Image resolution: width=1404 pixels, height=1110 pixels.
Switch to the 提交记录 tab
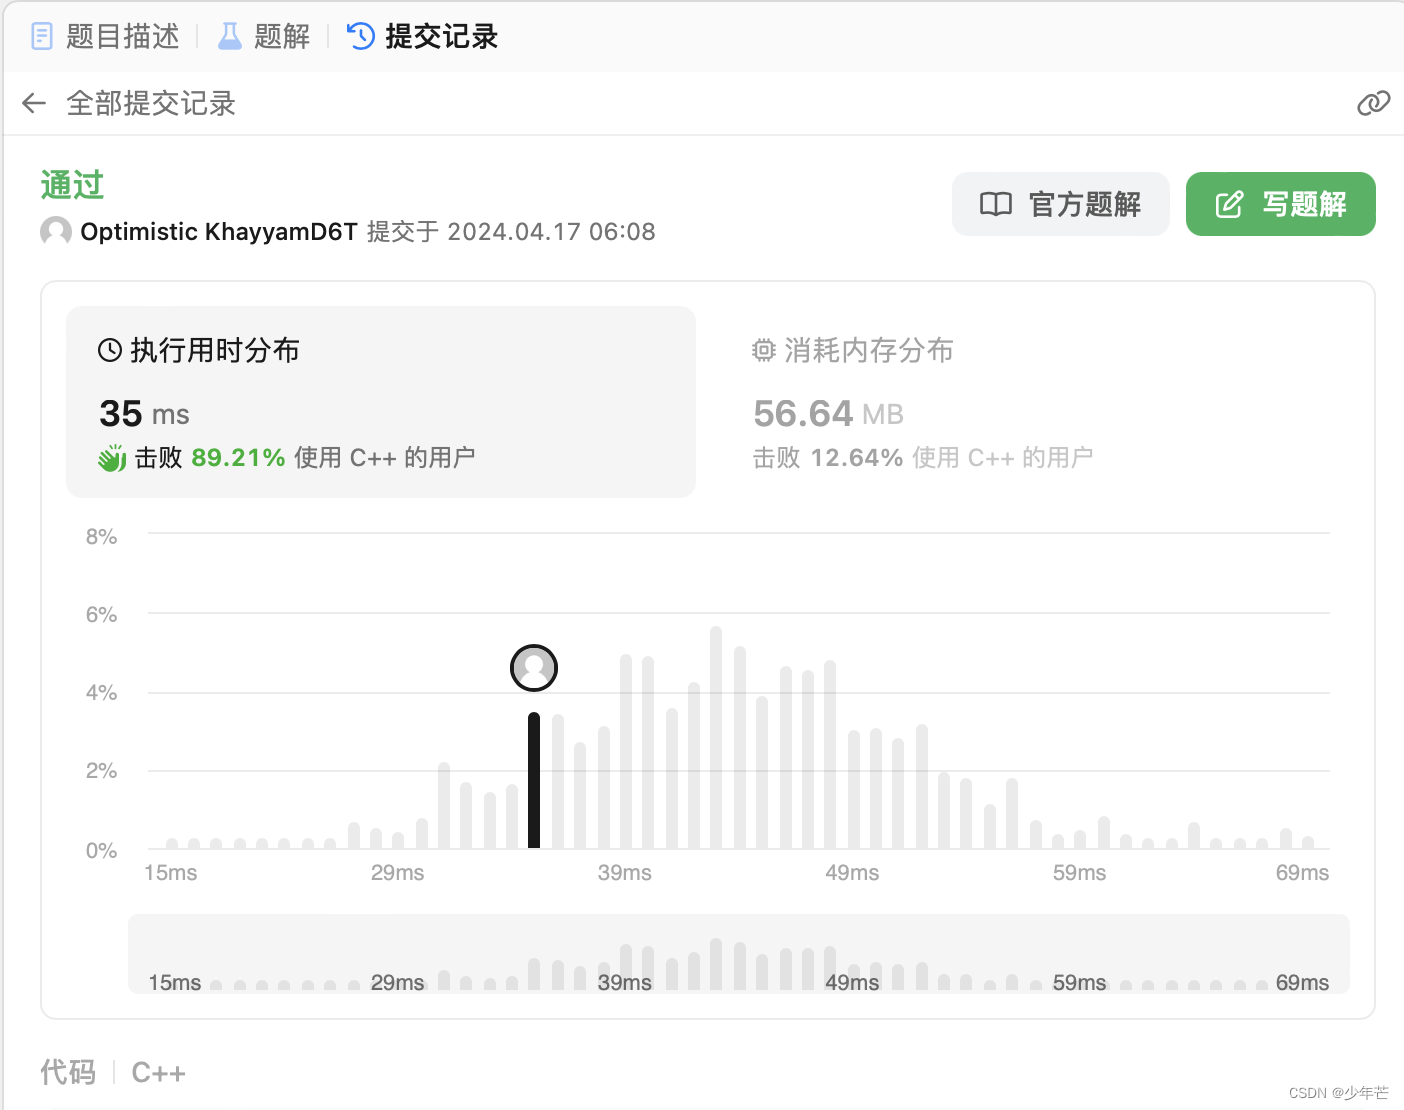pos(422,37)
